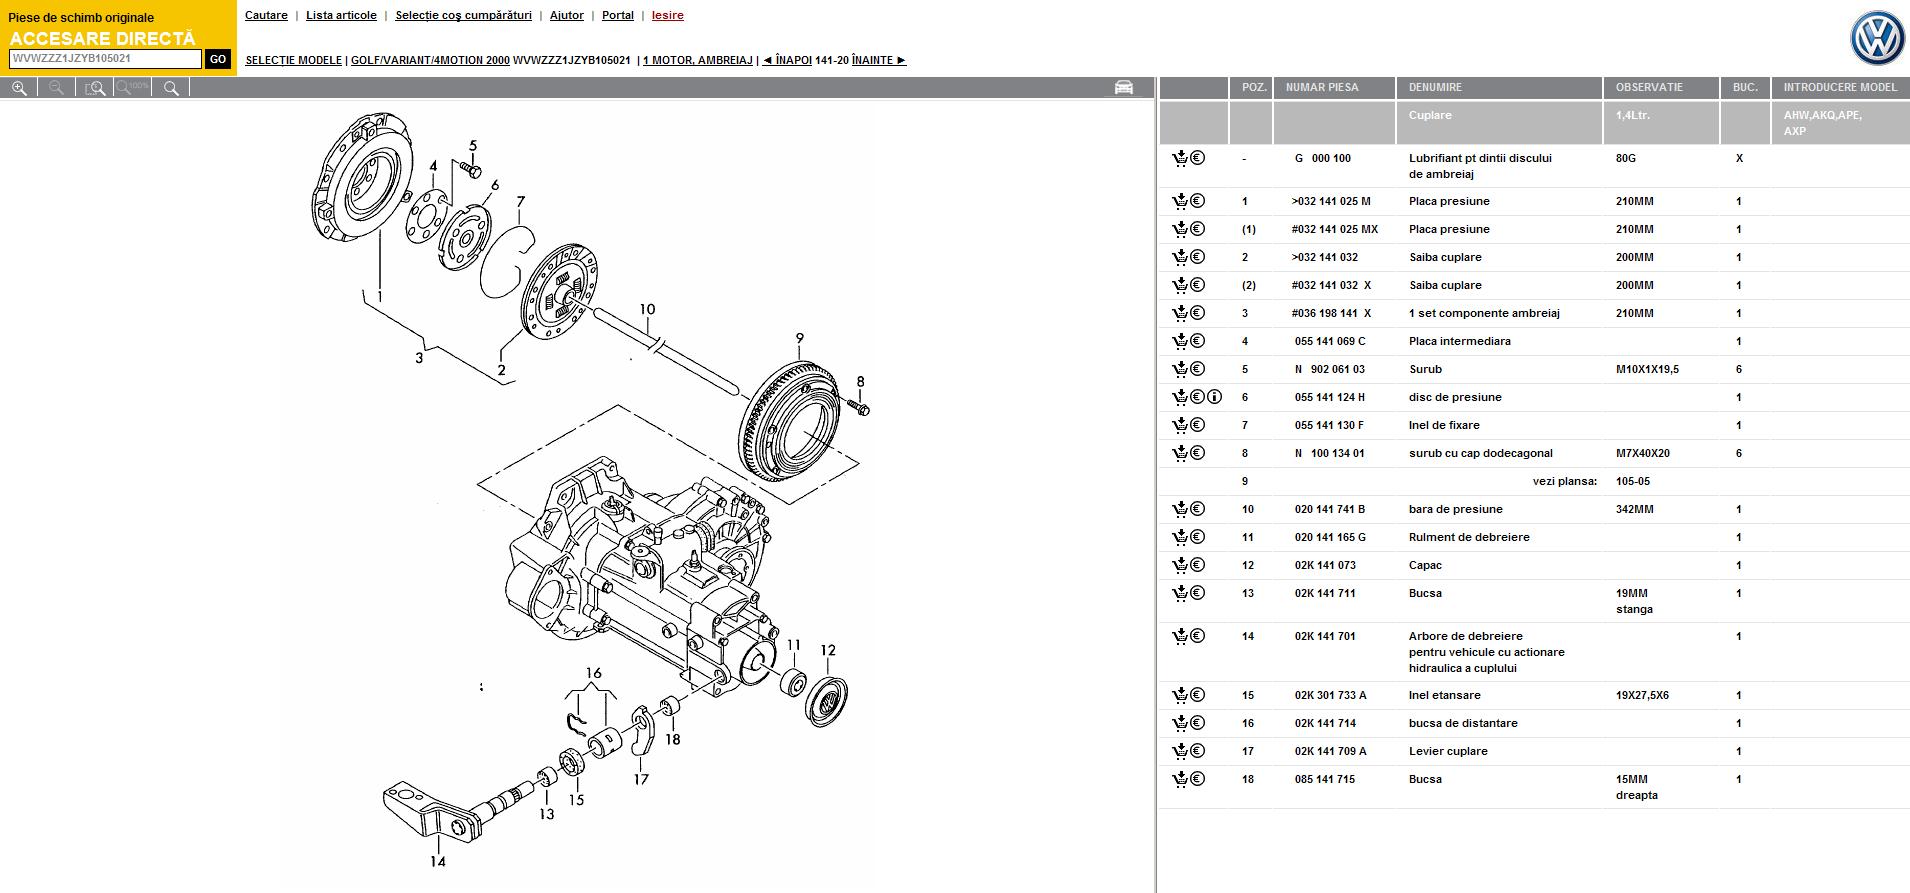Show euro price for #032 141 032 X
This screenshot has height=893, width=1910.
click(1197, 285)
